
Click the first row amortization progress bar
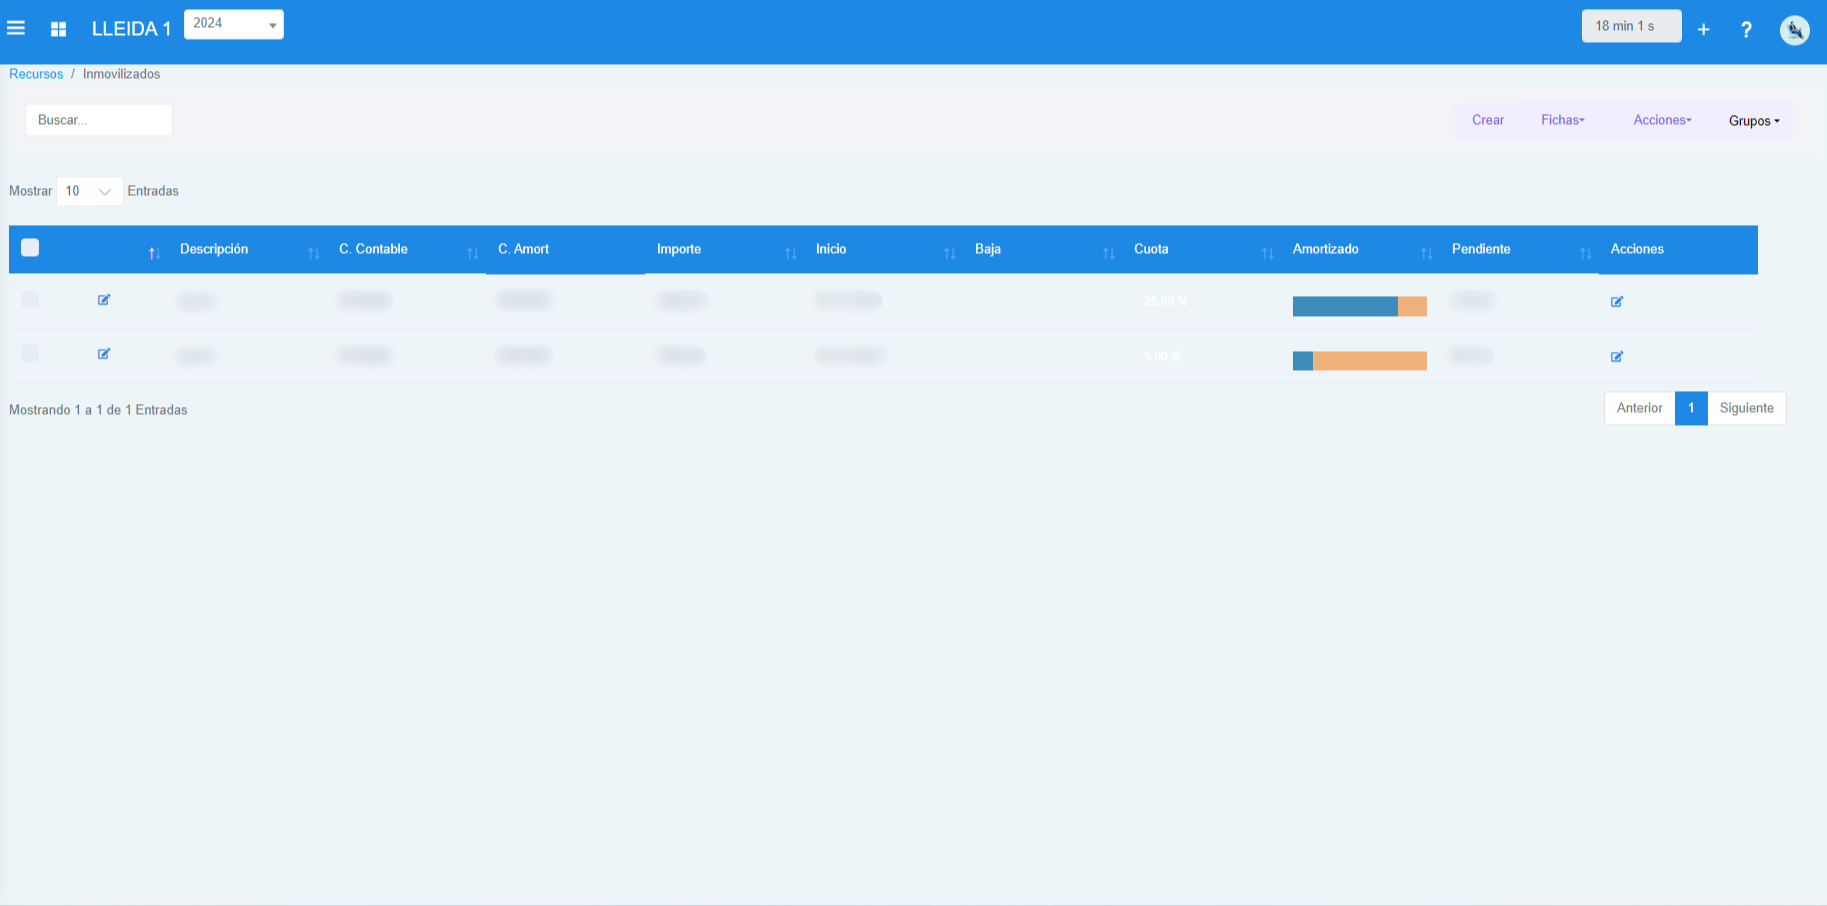(x=1359, y=306)
